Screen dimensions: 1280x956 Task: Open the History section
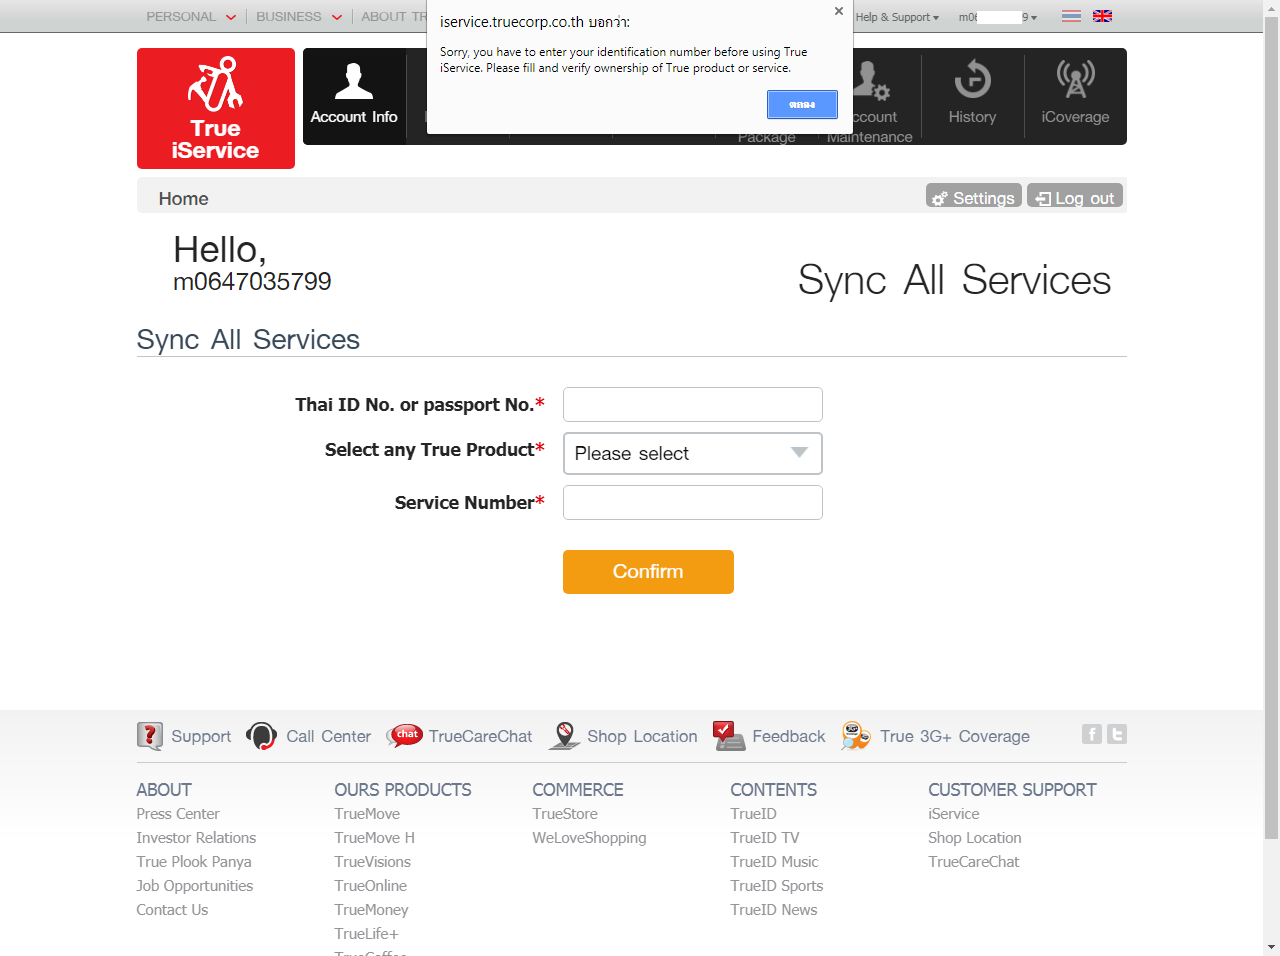click(972, 96)
